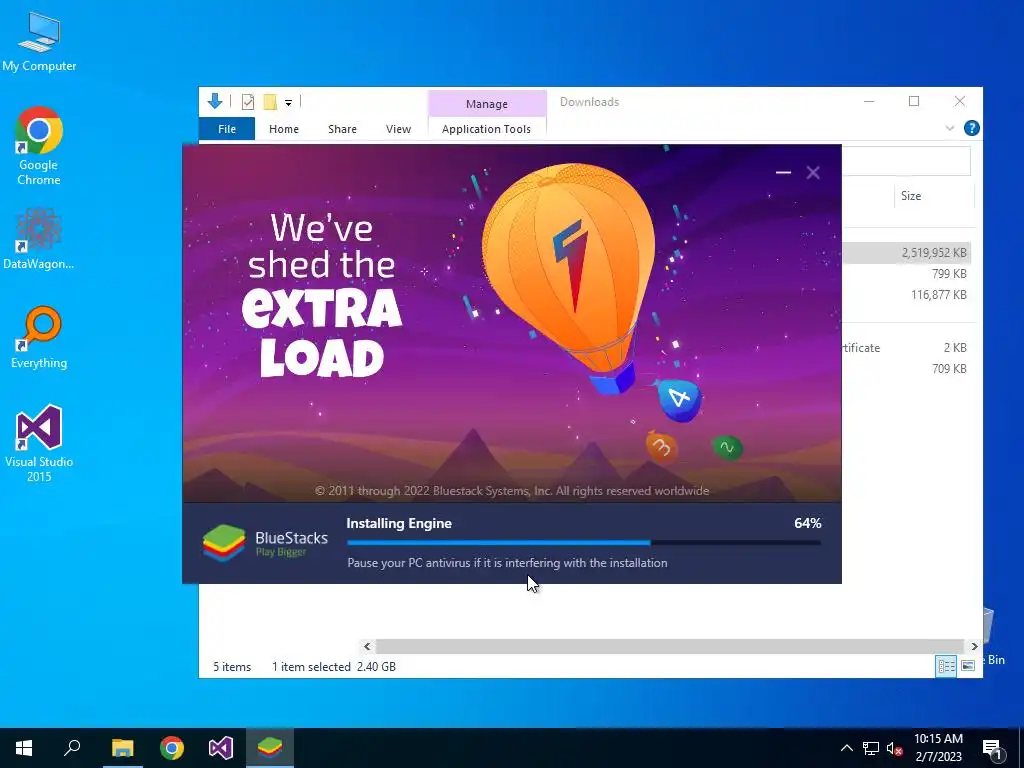Open taskbar search magnifier
Viewport: 1024px width, 768px height.
(72, 748)
